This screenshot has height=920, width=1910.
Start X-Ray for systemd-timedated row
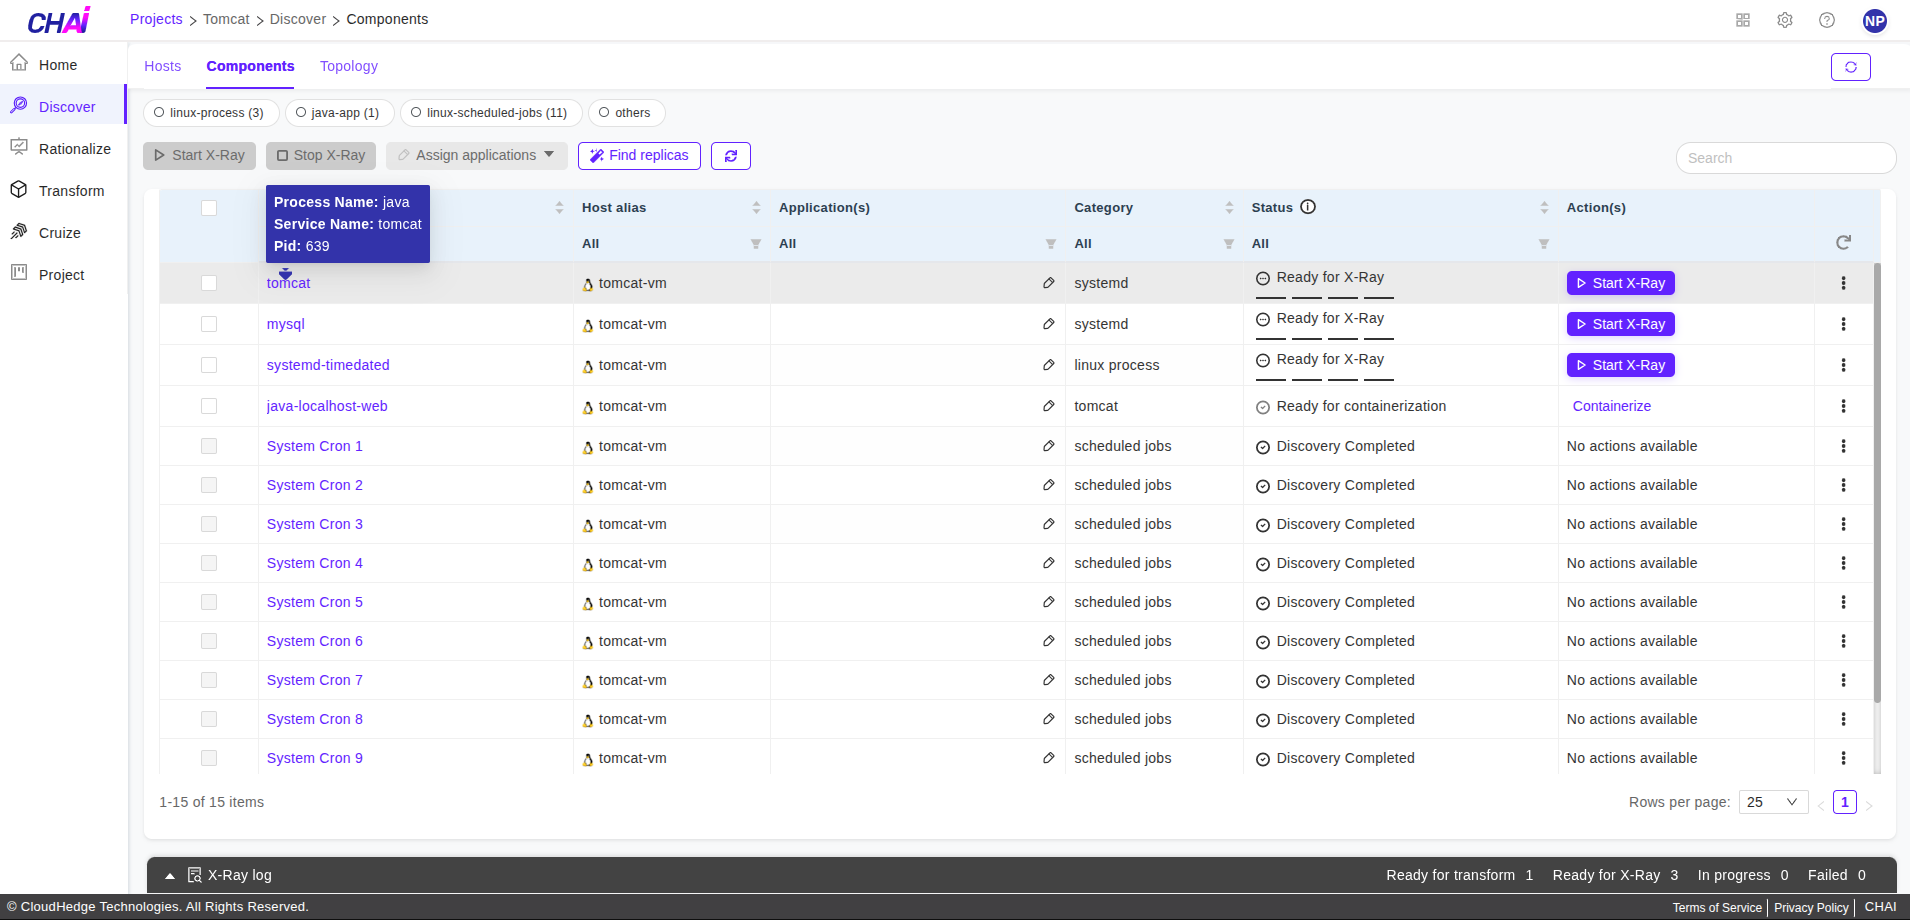[1621, 365]
